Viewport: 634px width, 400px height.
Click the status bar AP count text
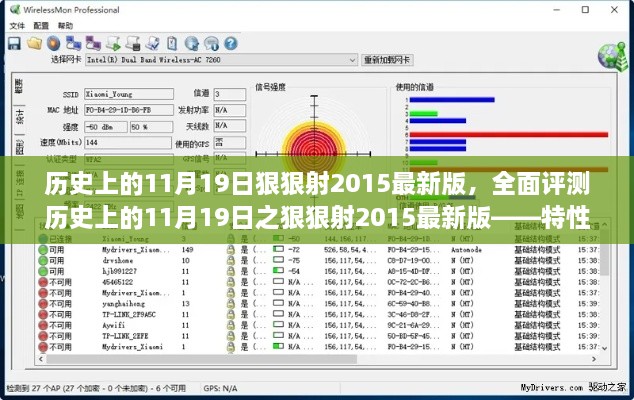point(96,389)
